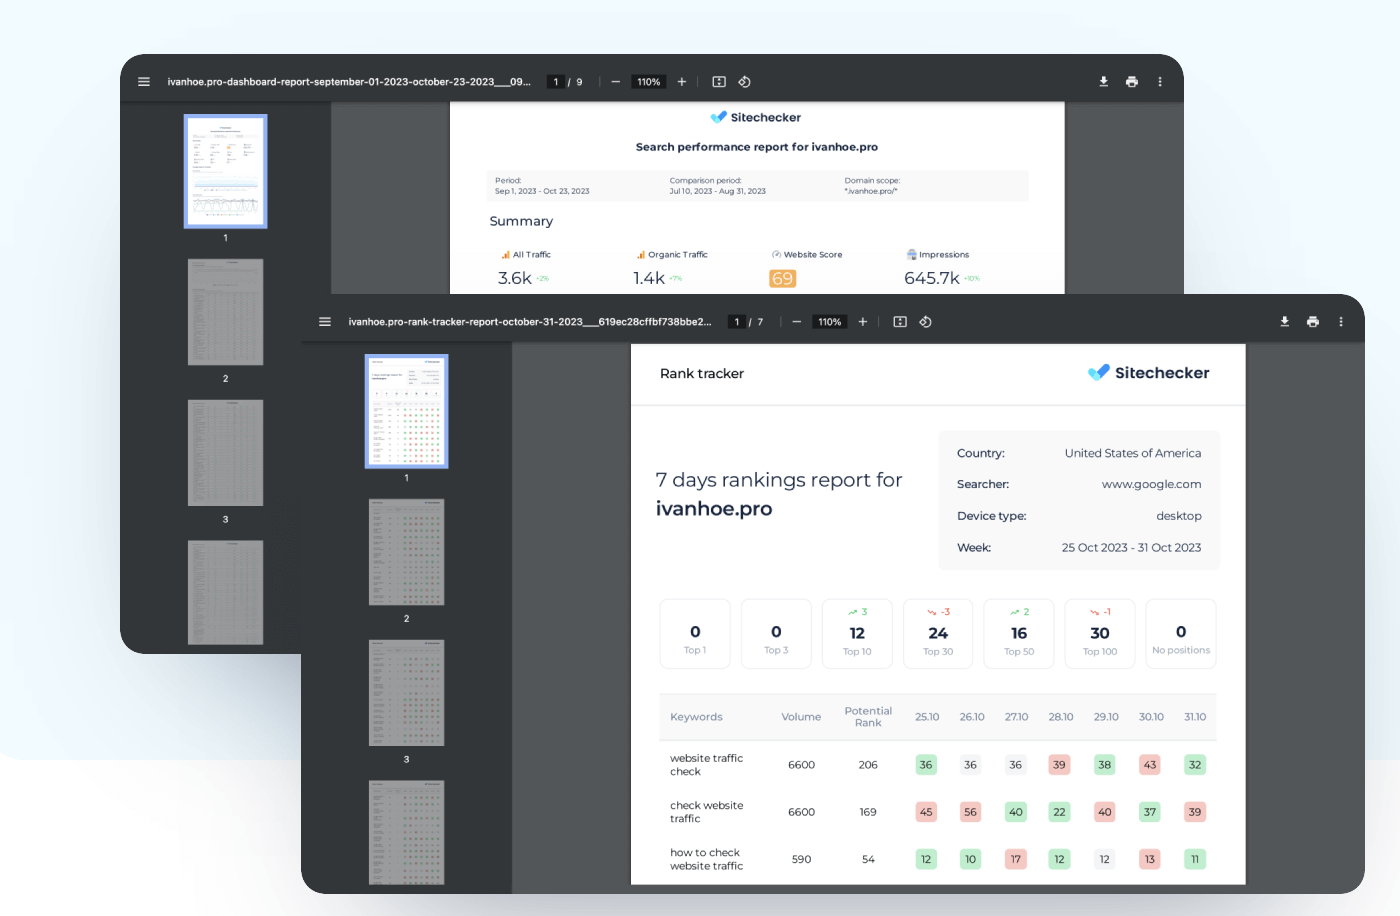Click 'website traffic check' keyword row
This screenshot has height=916, width=1400.
[938, 765]
